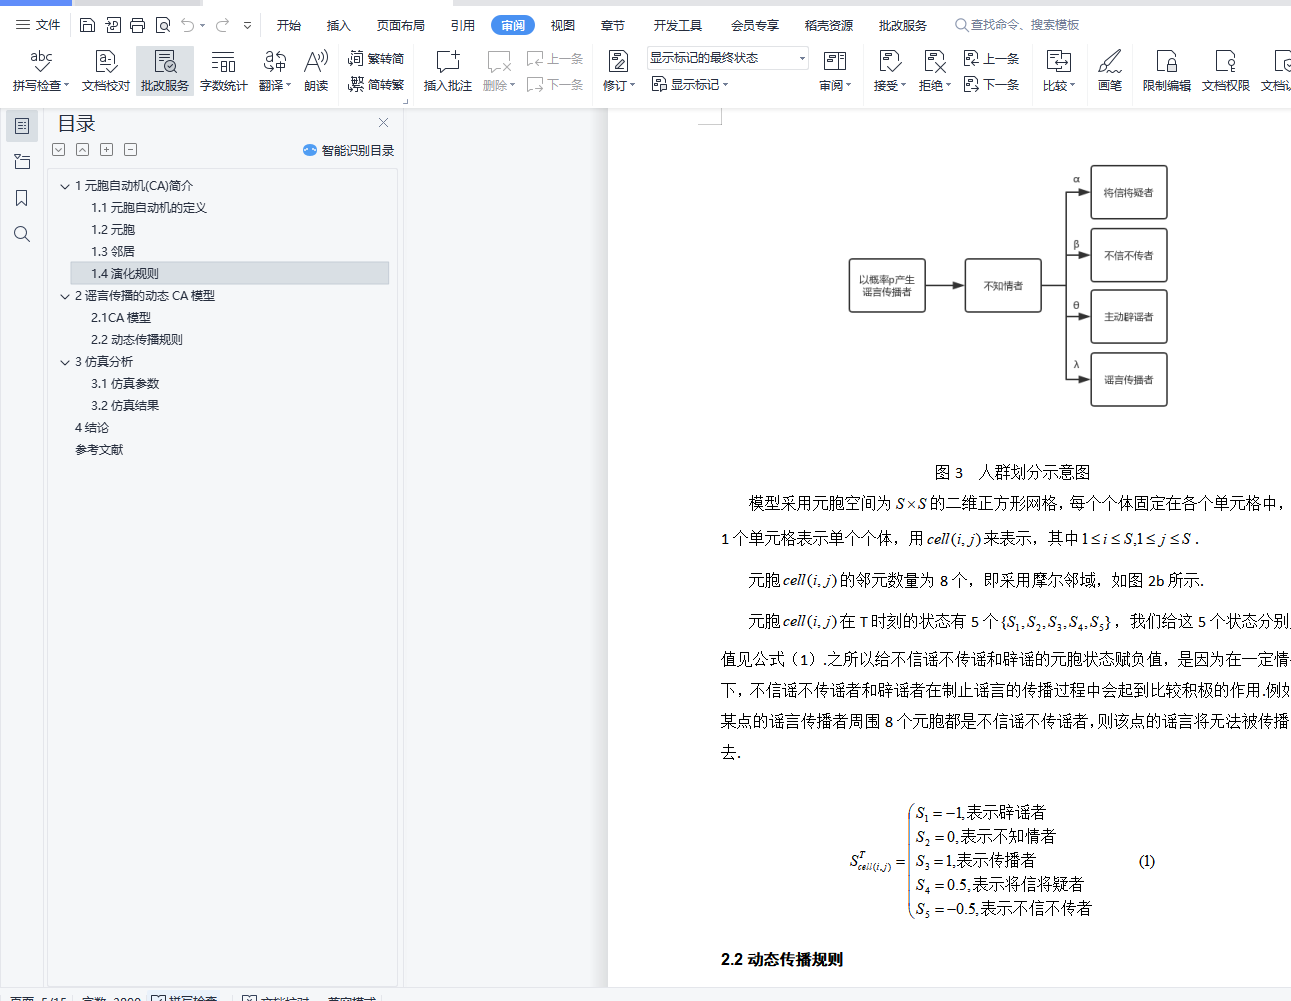Select the 画笔 pen tool
1291x1001 pixels.
(x=1110, y=71)
